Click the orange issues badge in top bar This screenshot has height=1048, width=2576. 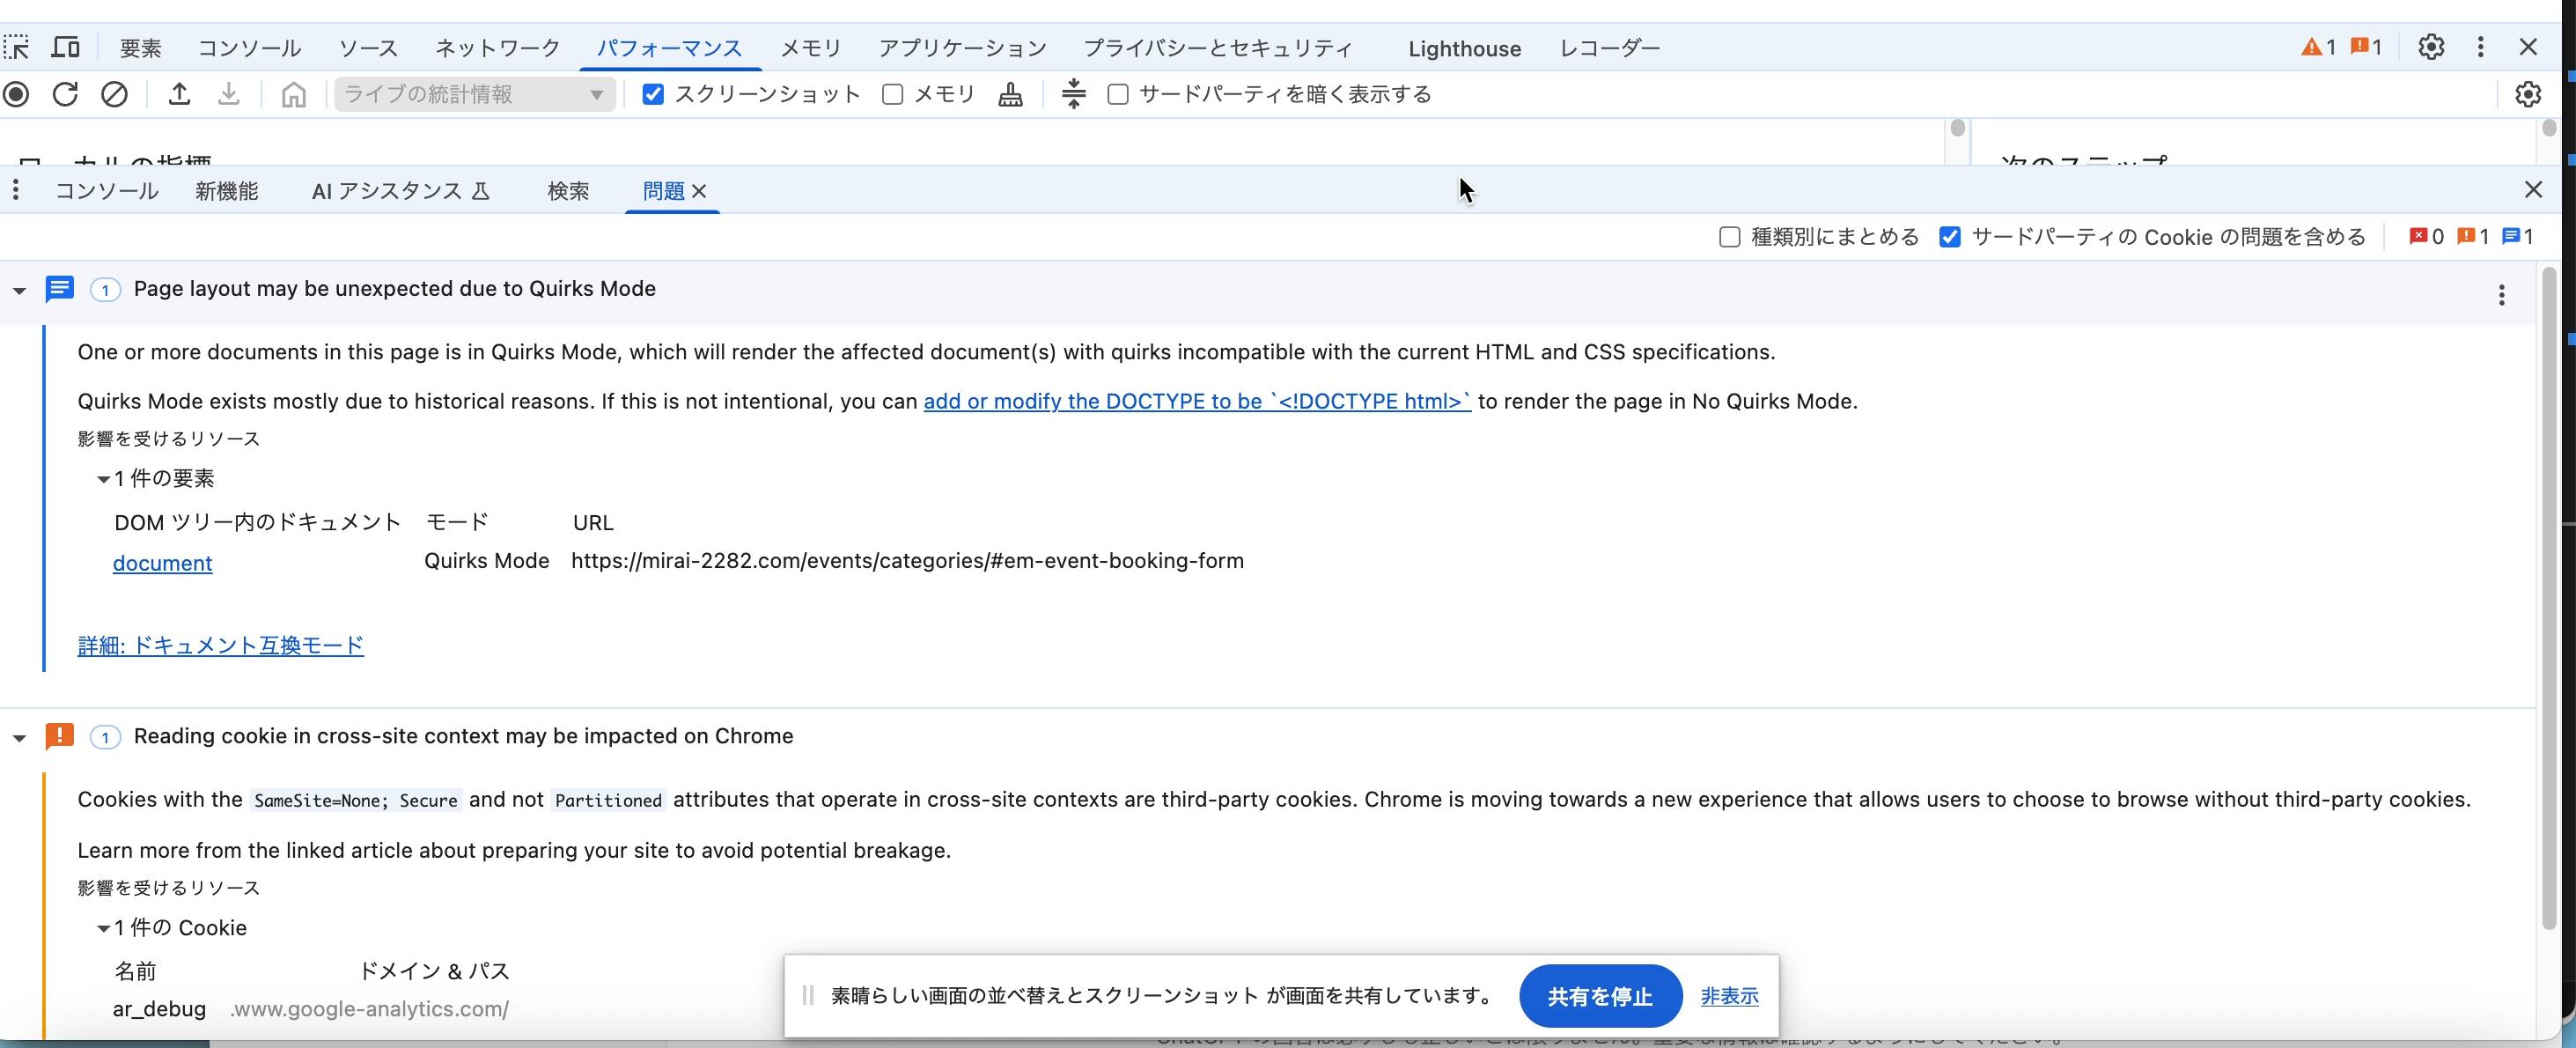coord(2365,47)
